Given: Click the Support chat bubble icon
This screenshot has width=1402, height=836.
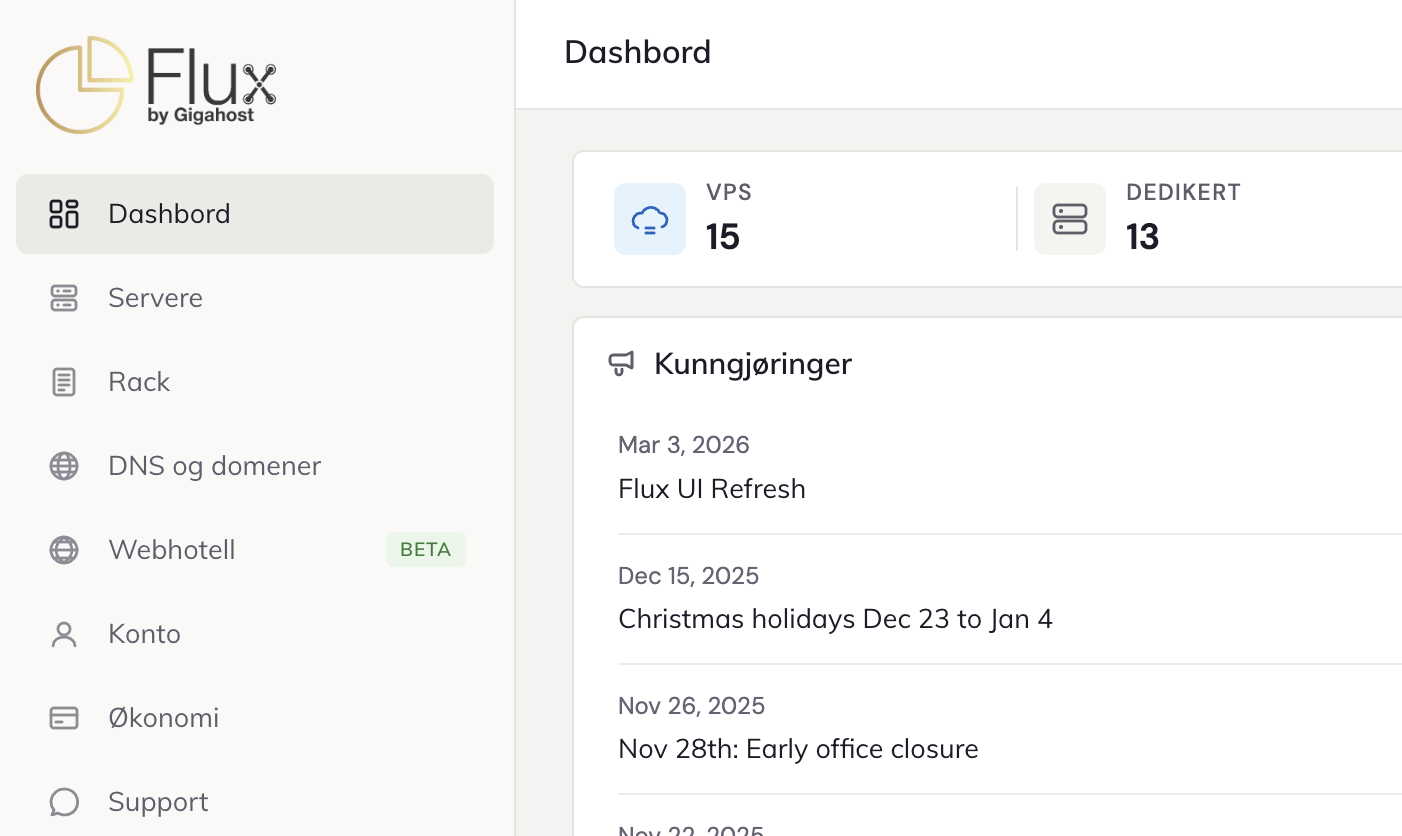Looking at the screenshot, I should (64, 802).
